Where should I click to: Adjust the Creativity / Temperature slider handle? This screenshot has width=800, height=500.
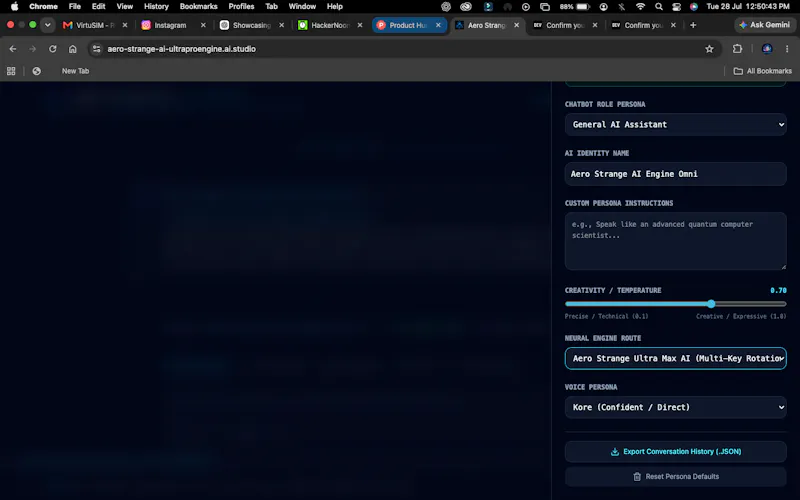click(711, 304)
